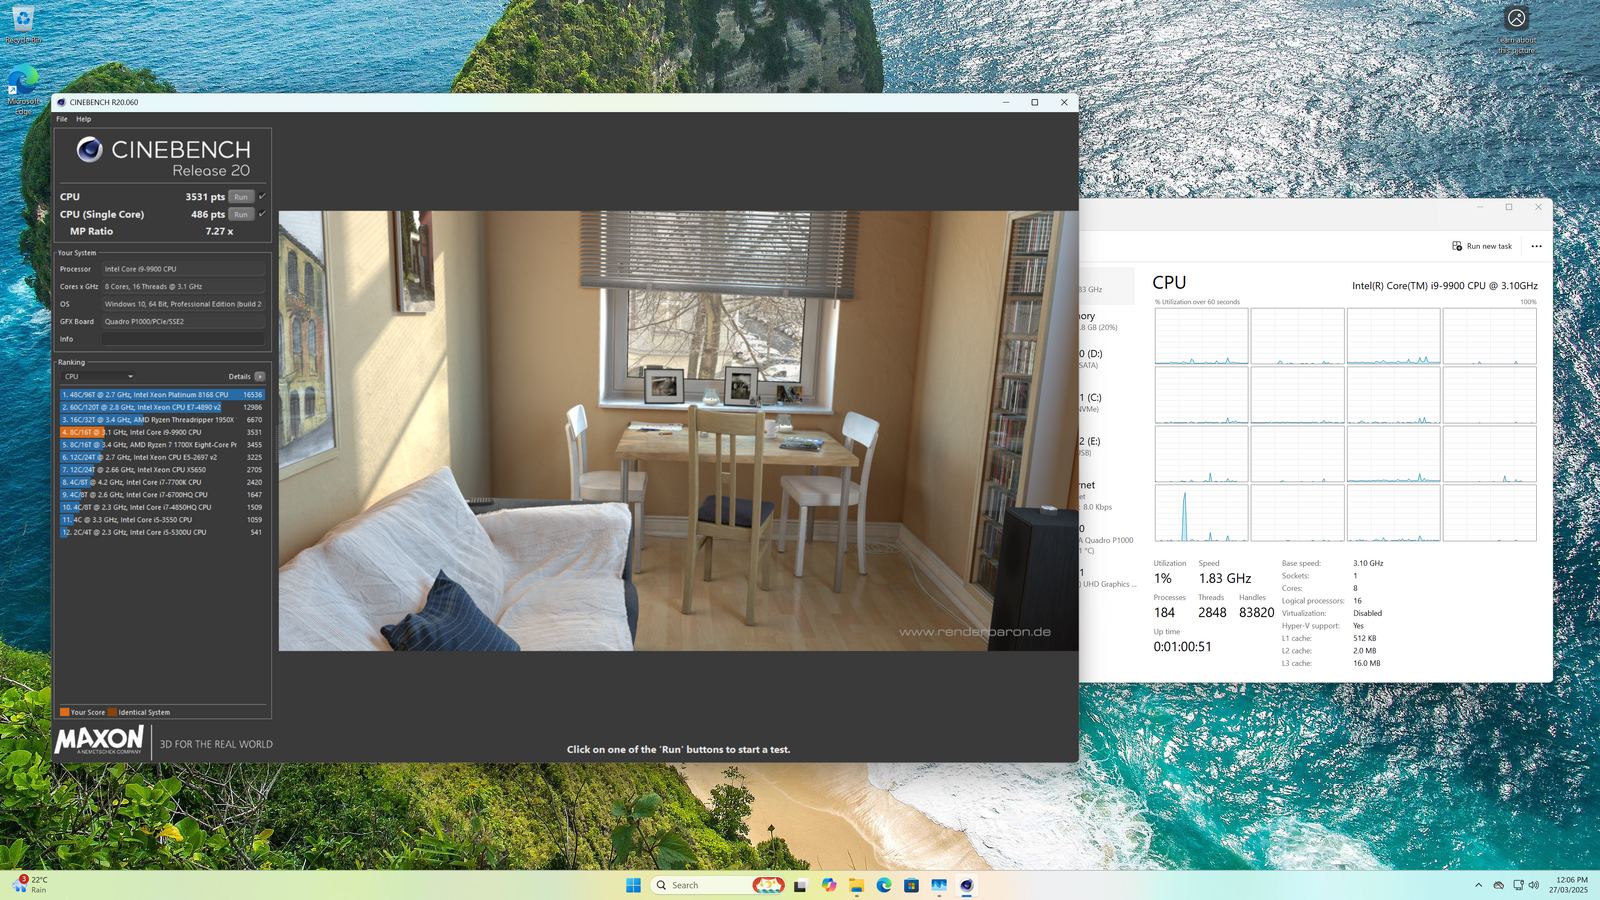Image resolution: width=1600 pixels, height=900 pixels.
Task: Select ranking row Intel Core i9-9900 CPU
Action: tap(162, 432)
